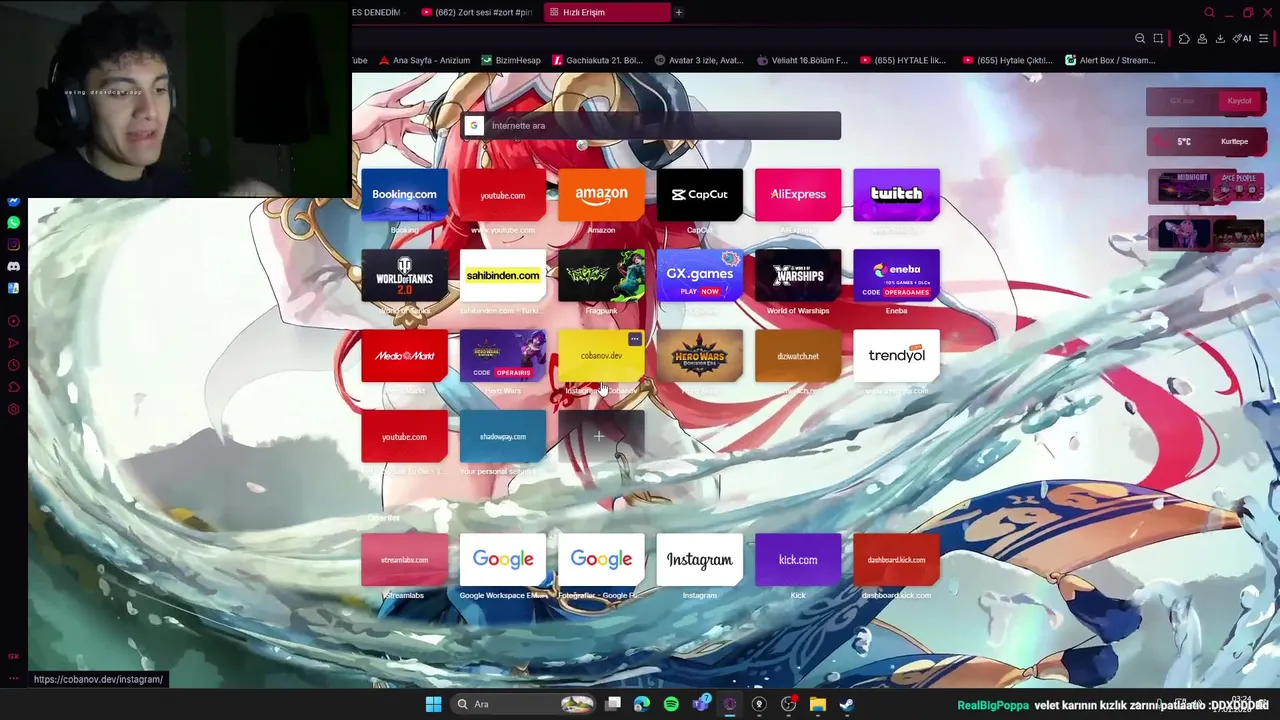Open the Google Workspace tile
Viewport: 1280px width, 720px height.
(502, 560)
